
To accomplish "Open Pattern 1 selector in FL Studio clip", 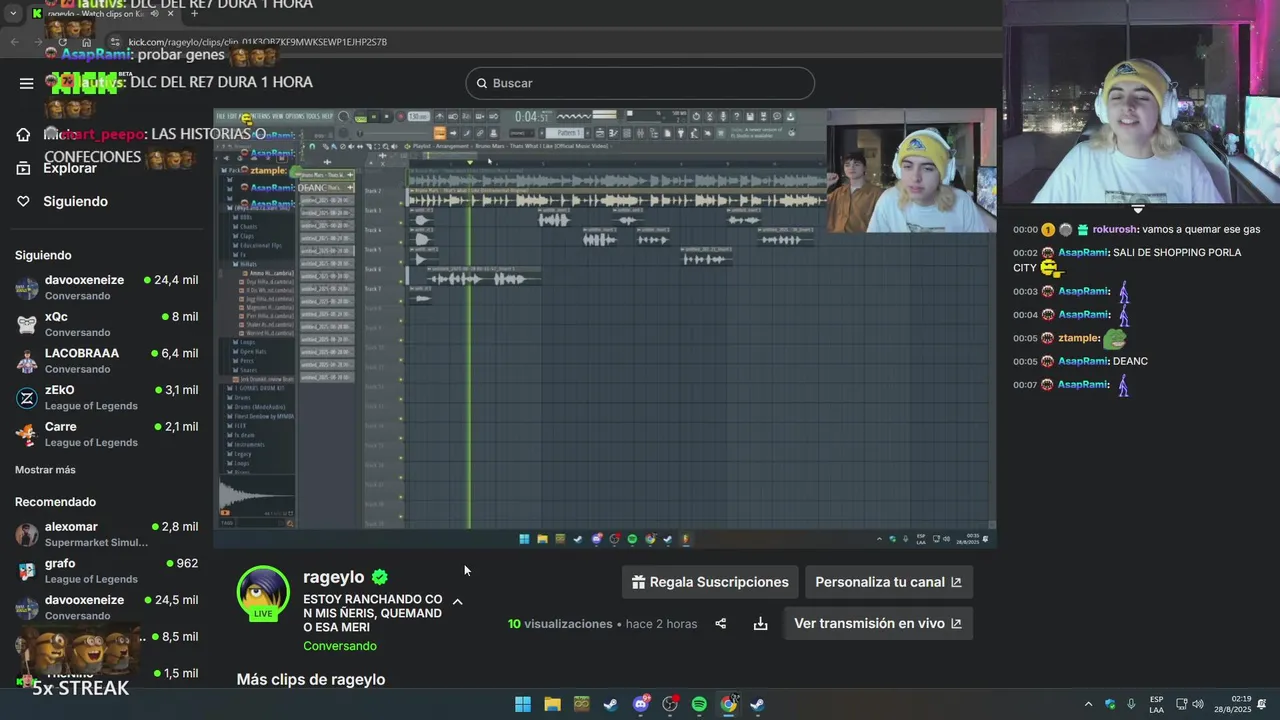I will click(568, 133).
